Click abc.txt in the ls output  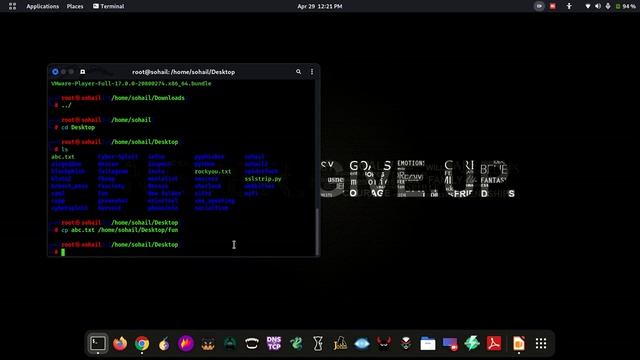[x=63, y=157]
